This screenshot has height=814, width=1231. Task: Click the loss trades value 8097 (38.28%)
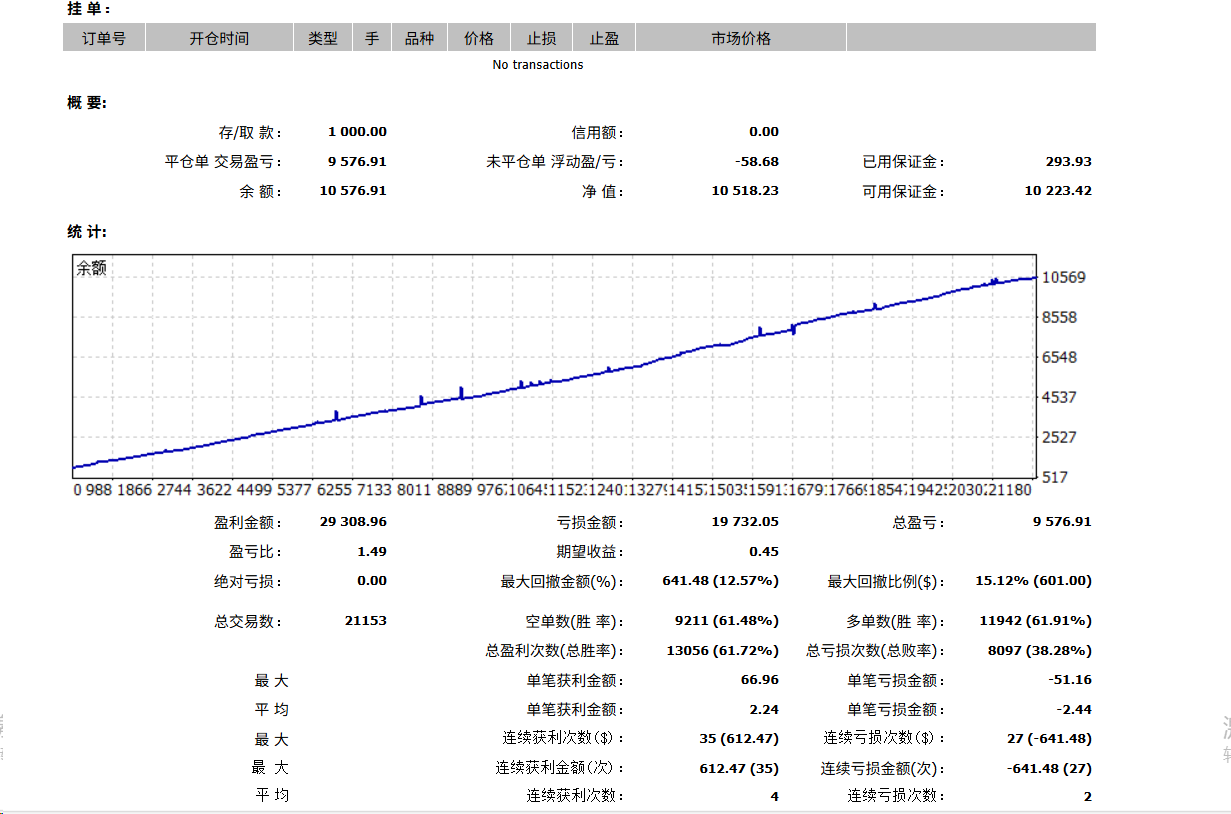coord(1039,650)
